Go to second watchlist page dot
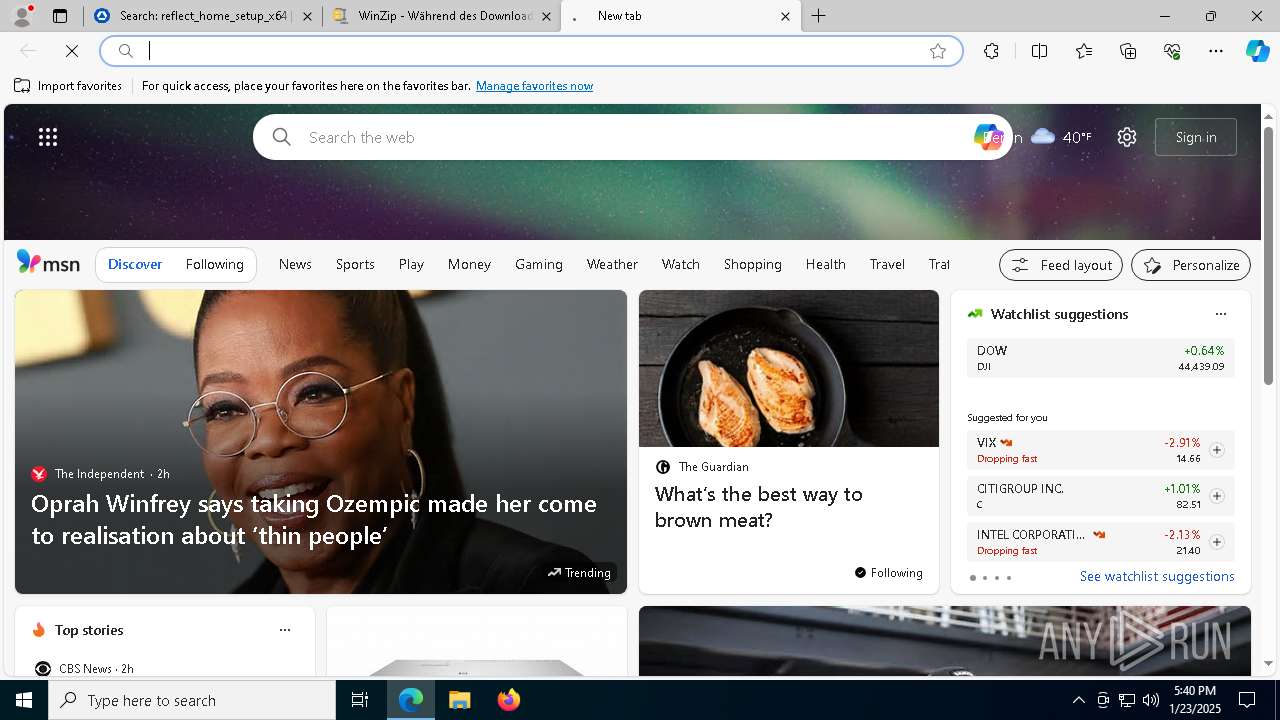The image size is (1280, 720). tap(984, 578)
